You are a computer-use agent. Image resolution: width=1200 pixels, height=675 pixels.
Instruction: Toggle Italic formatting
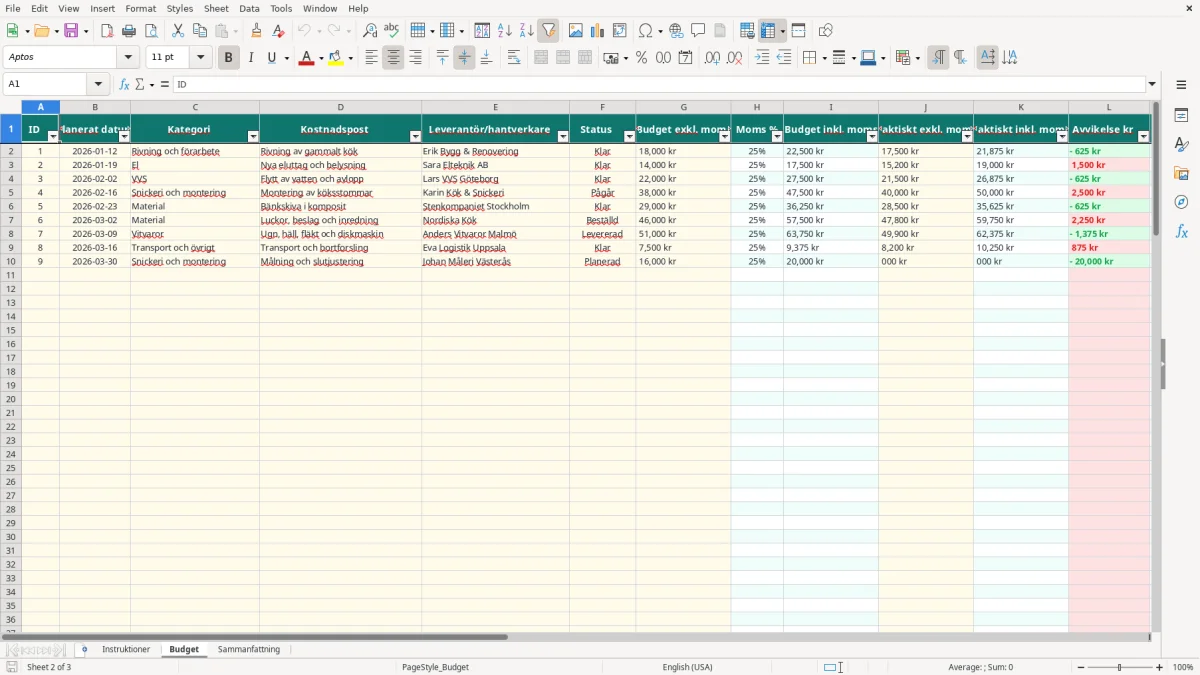(x=250, y=58)
